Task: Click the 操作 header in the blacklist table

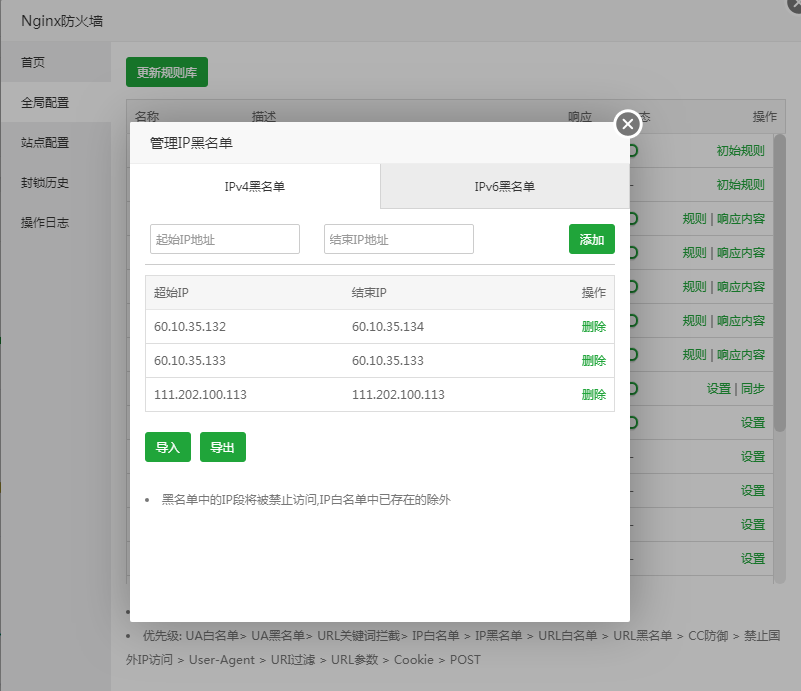Action: (x=594, y=293)
